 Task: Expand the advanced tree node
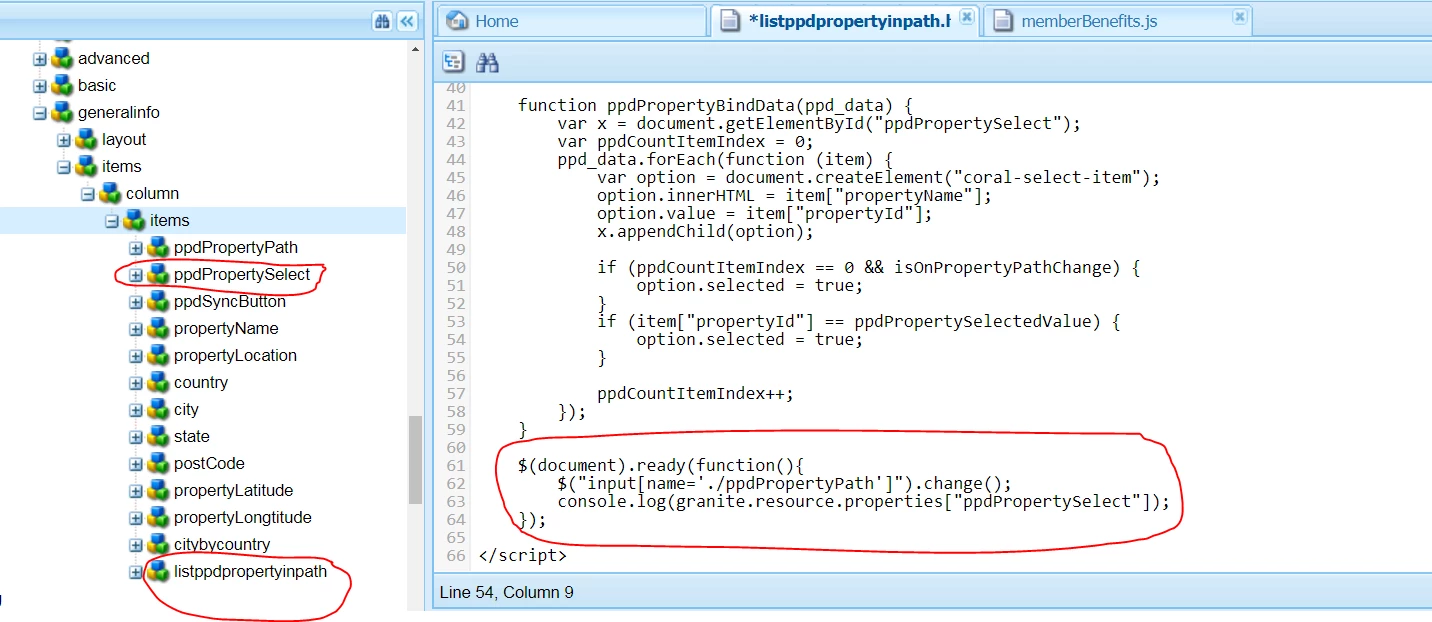(x=40, y=59)
